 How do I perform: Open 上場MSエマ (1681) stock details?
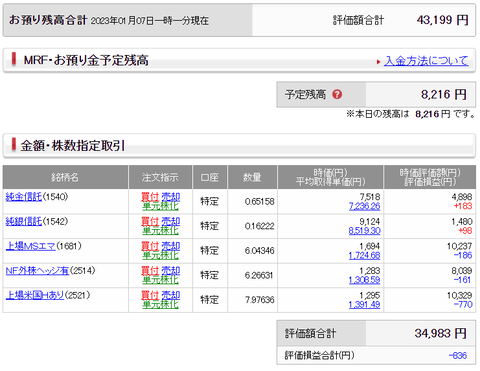click(x=30, y=246)
